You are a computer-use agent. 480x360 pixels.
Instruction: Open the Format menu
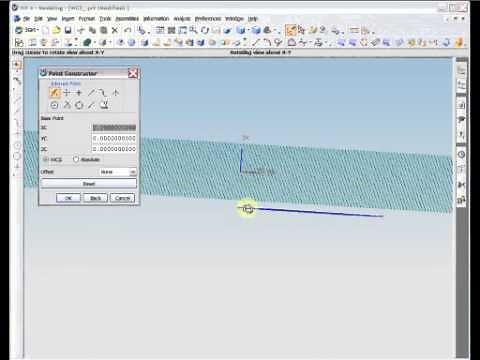point(87,19)
